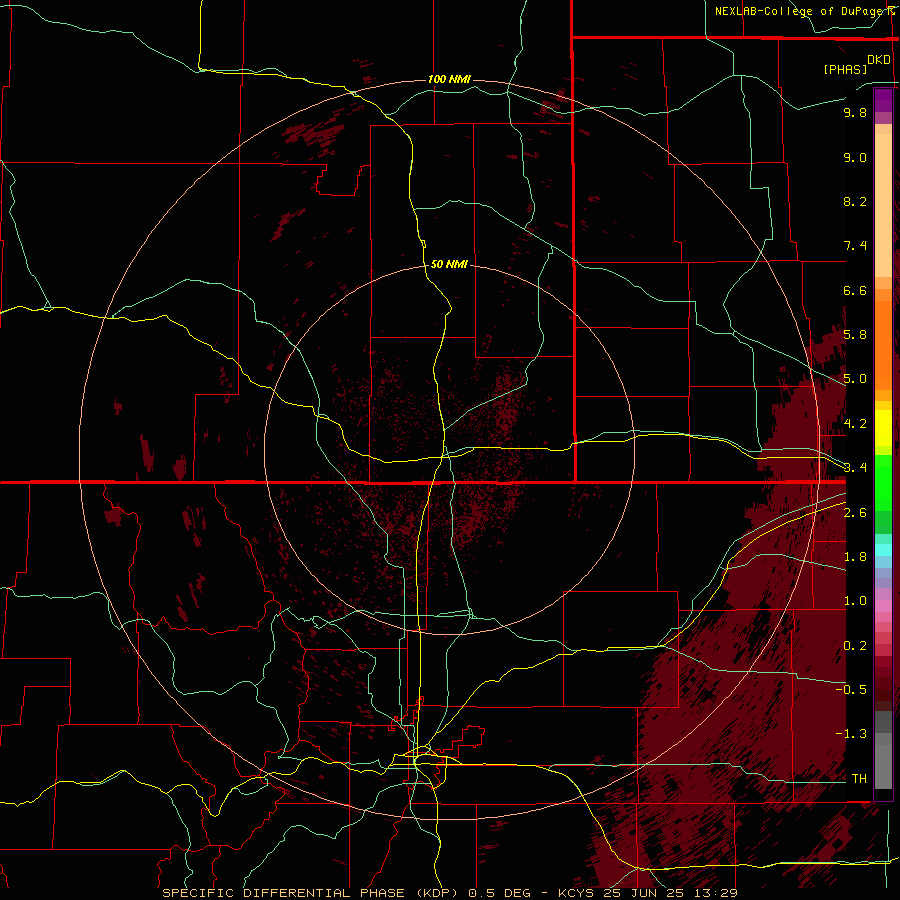Click the [PHAS] unit label

845,69
